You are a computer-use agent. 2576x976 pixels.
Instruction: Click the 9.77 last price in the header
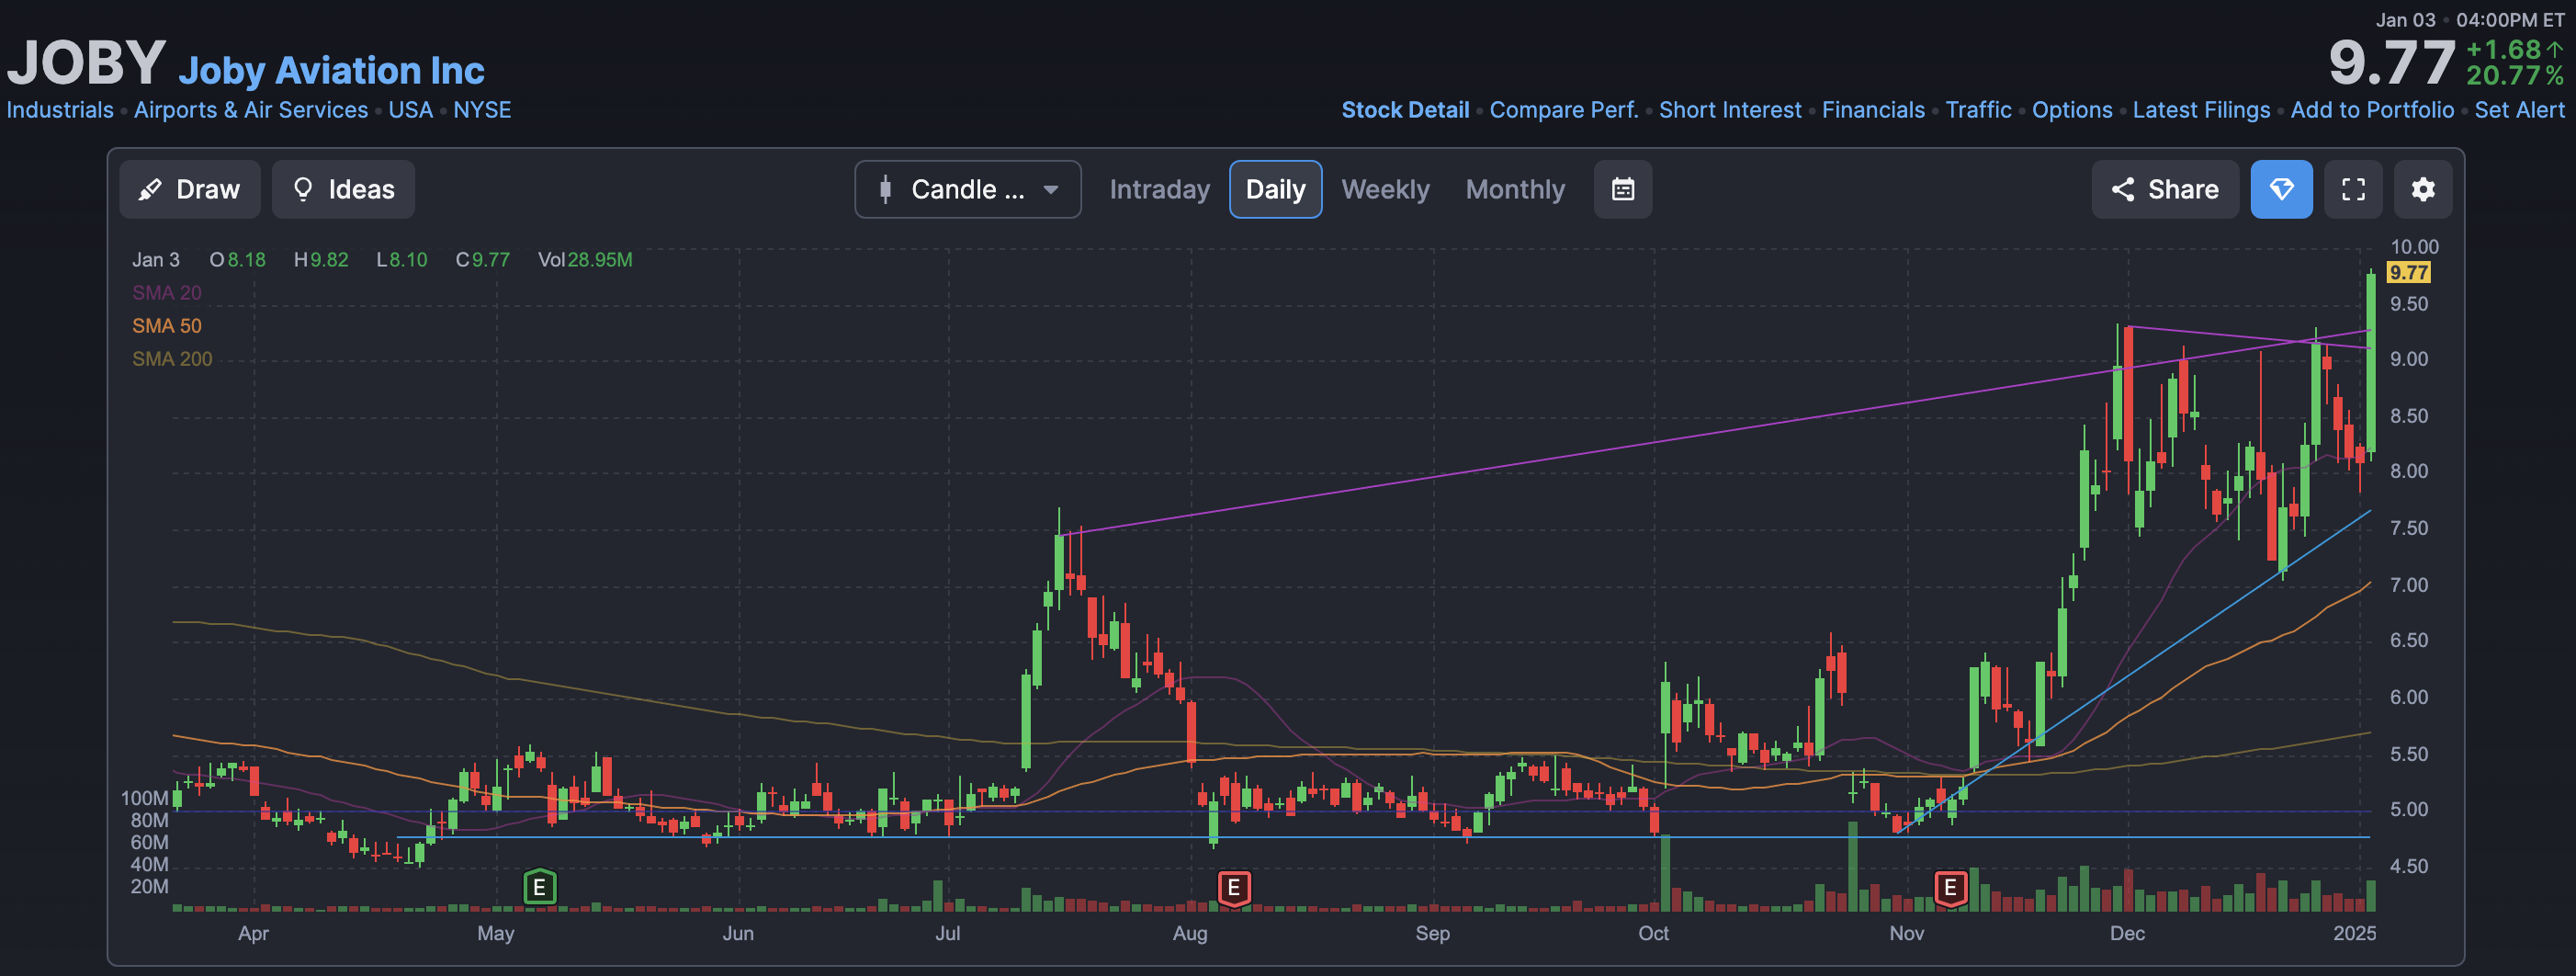[x=2391, y=62]
